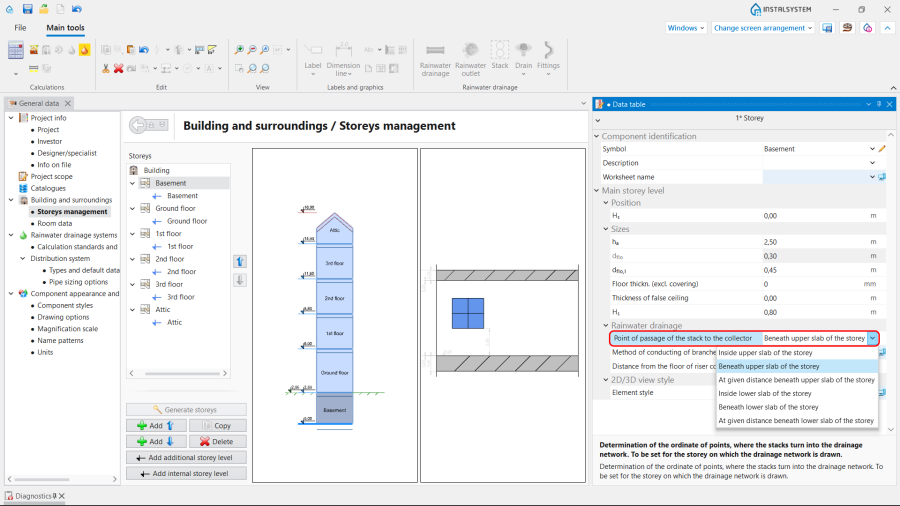Click the left tree panel horizontal scrollbar
This screenshot has height=506, width=900.
coord(42,479)
